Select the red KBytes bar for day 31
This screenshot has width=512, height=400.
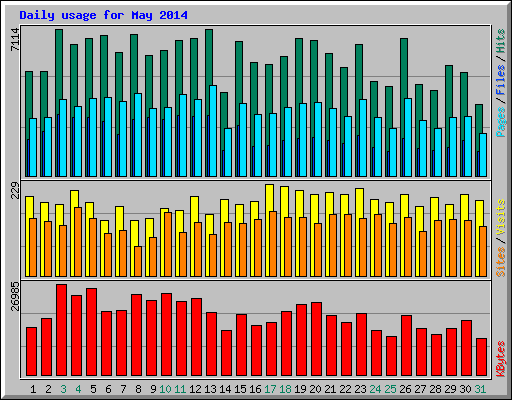[x=482, y=357]
